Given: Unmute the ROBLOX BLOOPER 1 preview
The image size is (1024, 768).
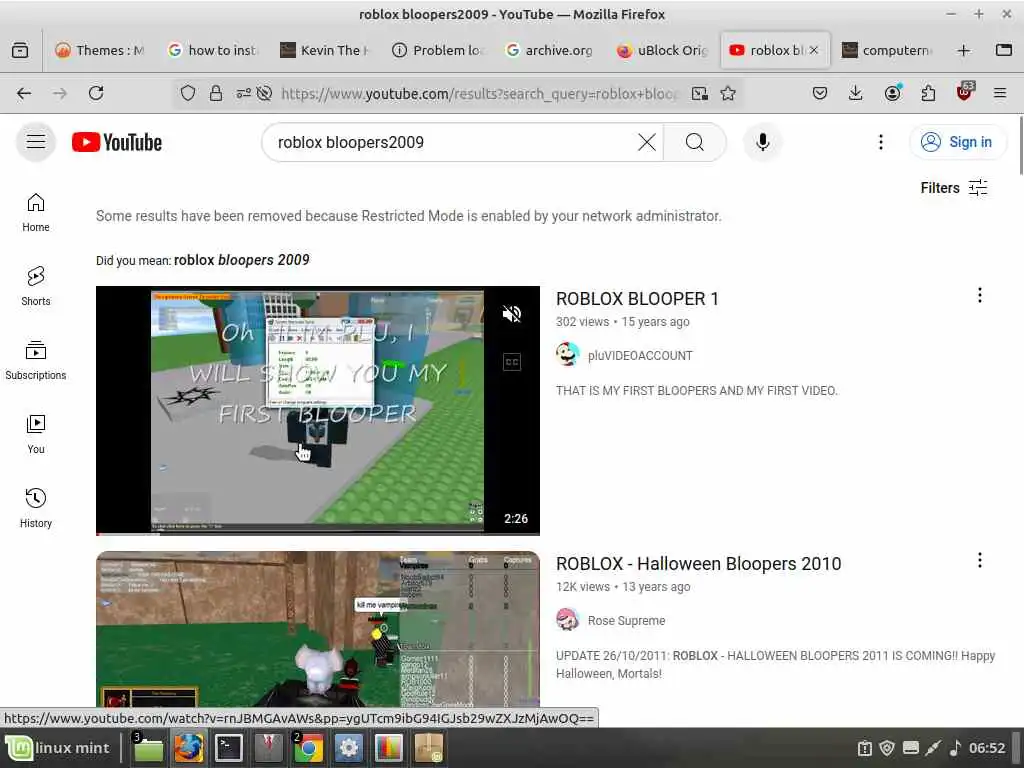Looking at the screenshot, I should (x=512, y=314).
